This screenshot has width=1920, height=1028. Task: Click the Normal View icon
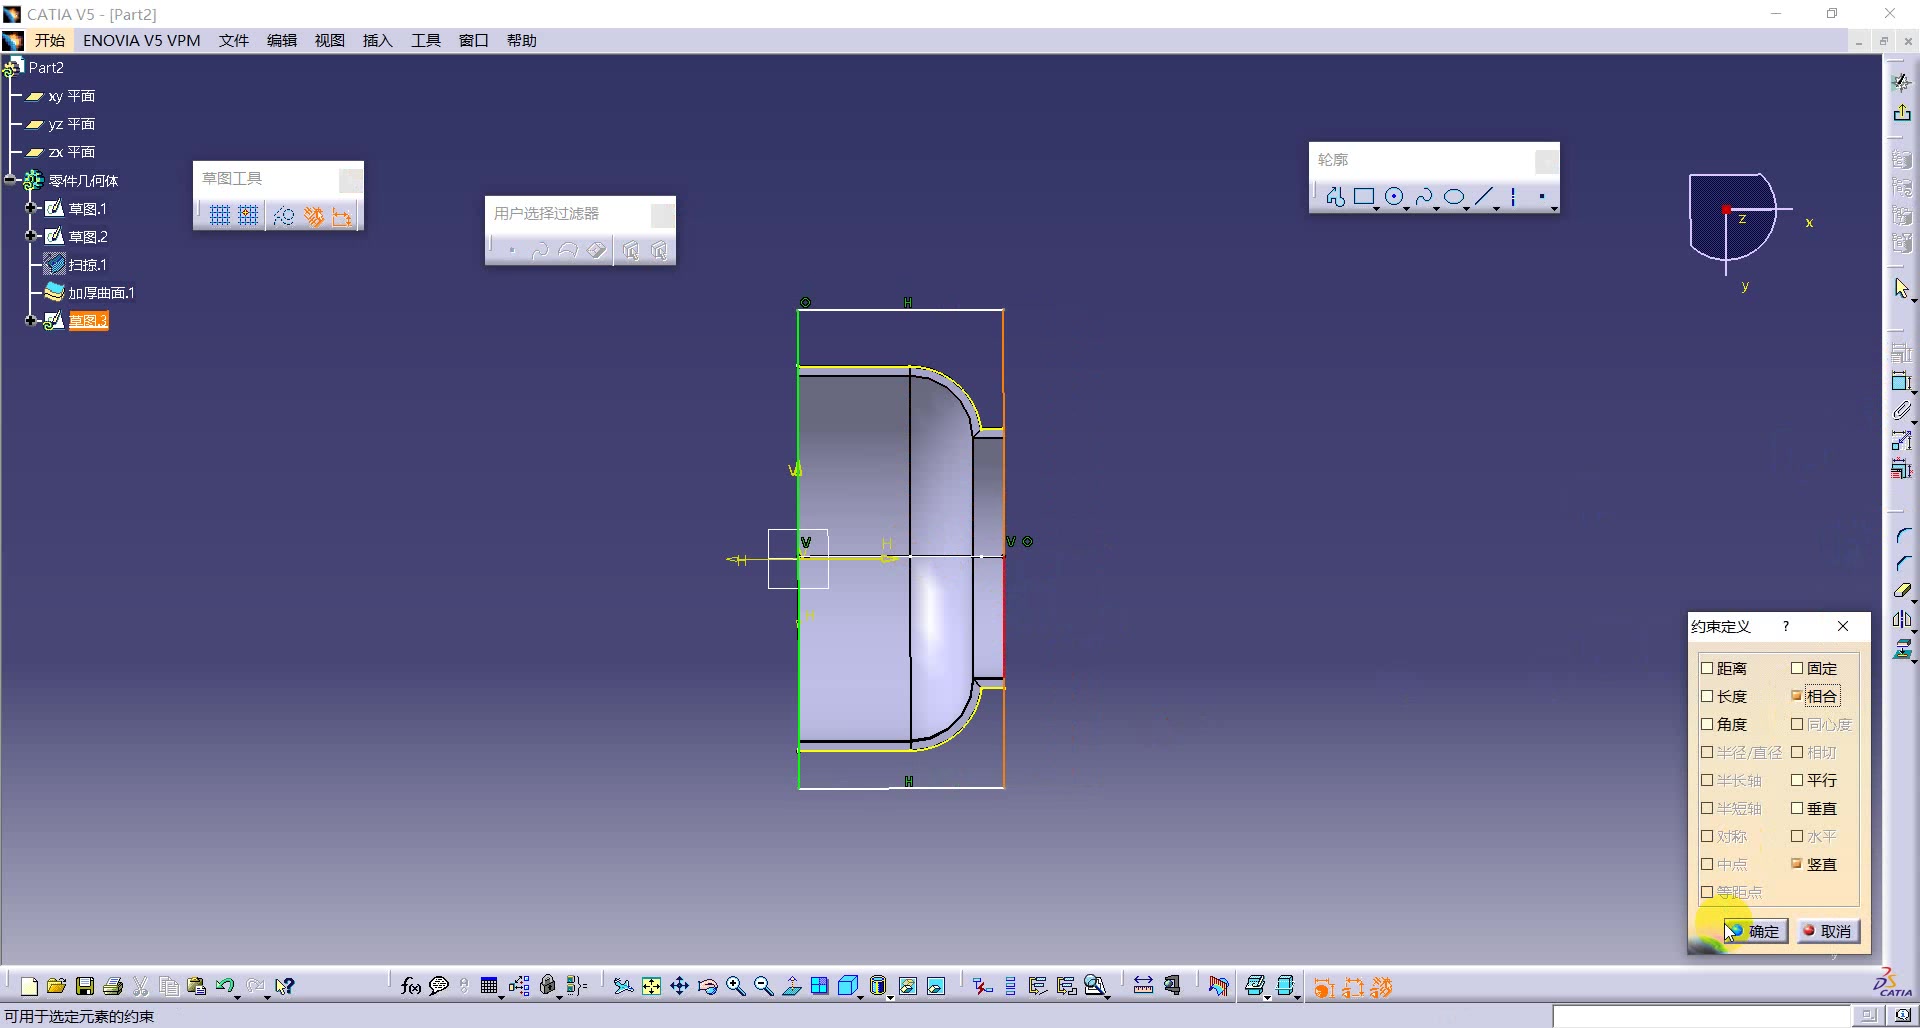coord(791,986)
